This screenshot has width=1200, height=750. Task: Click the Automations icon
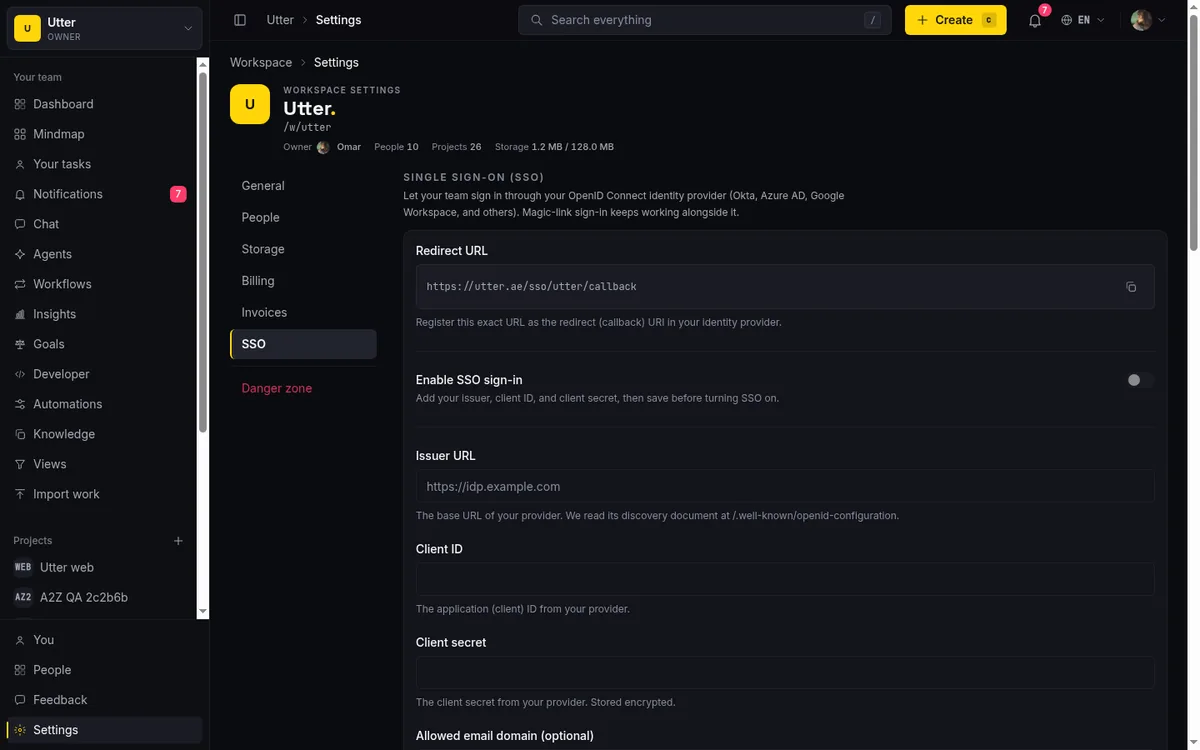pos(20,404)
